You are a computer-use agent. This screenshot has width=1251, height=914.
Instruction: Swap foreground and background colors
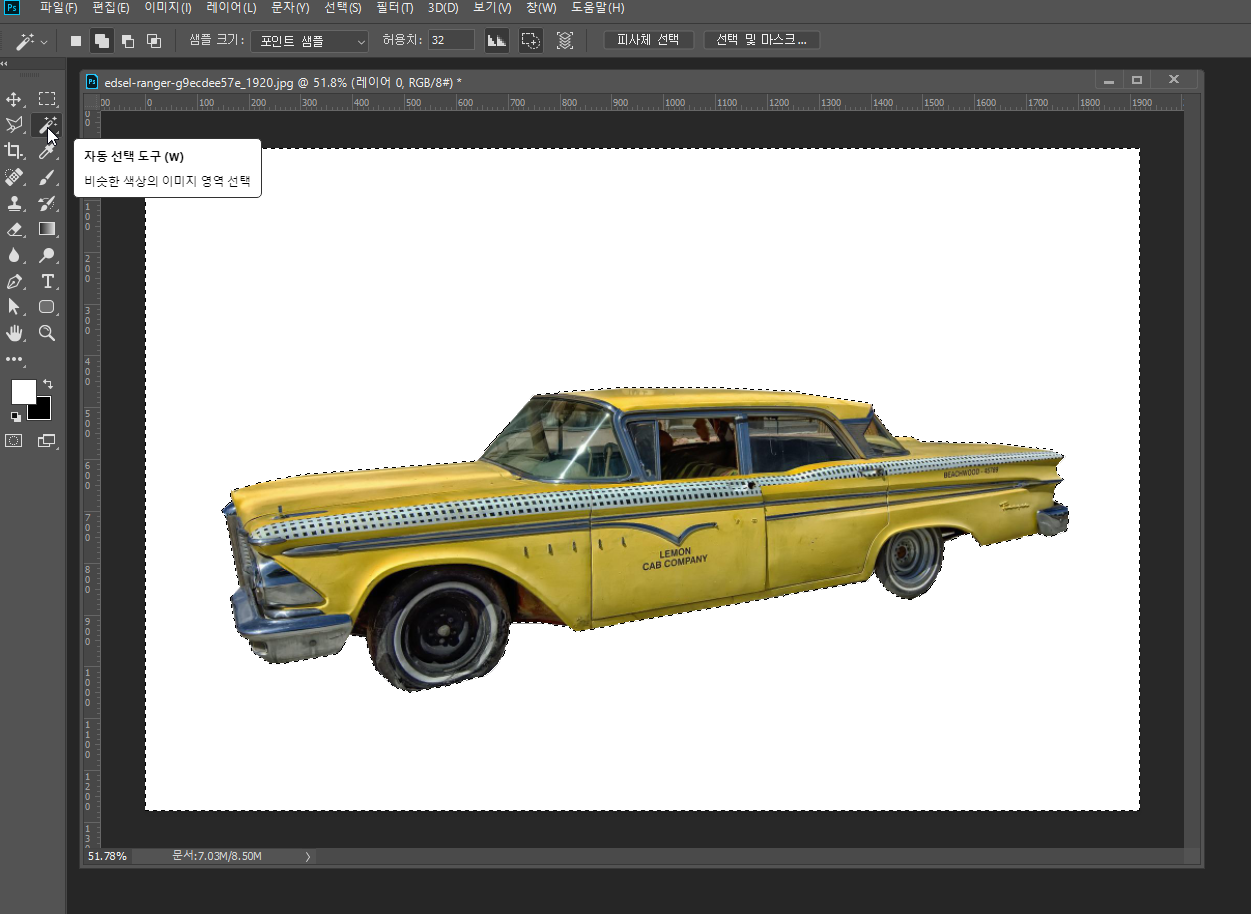[47, 384]
